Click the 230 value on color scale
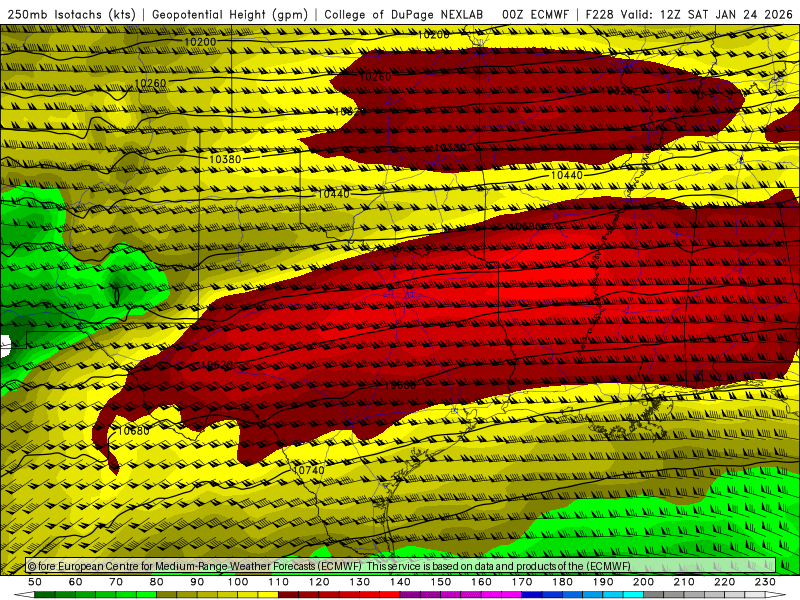 click(x=765, y=582)
